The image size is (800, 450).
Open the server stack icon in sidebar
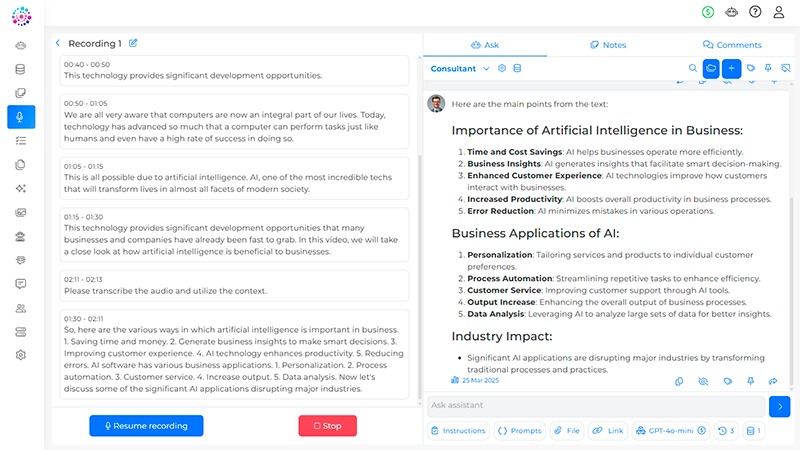coord(20,332)
